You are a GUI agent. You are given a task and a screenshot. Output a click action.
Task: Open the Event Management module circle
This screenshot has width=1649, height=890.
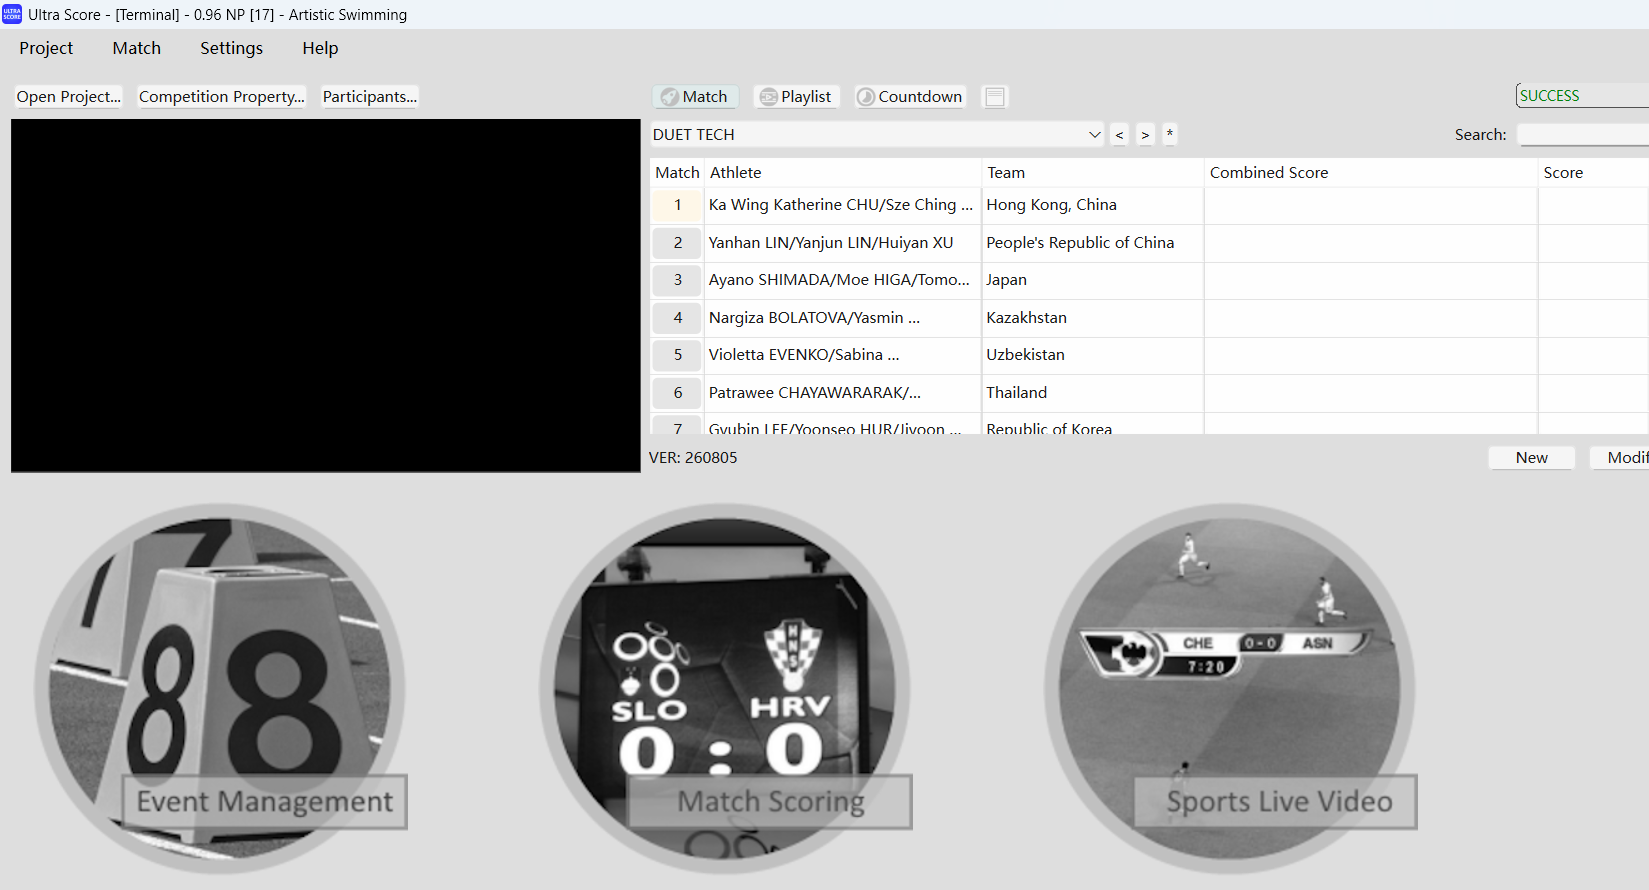(x=220, y=689)
